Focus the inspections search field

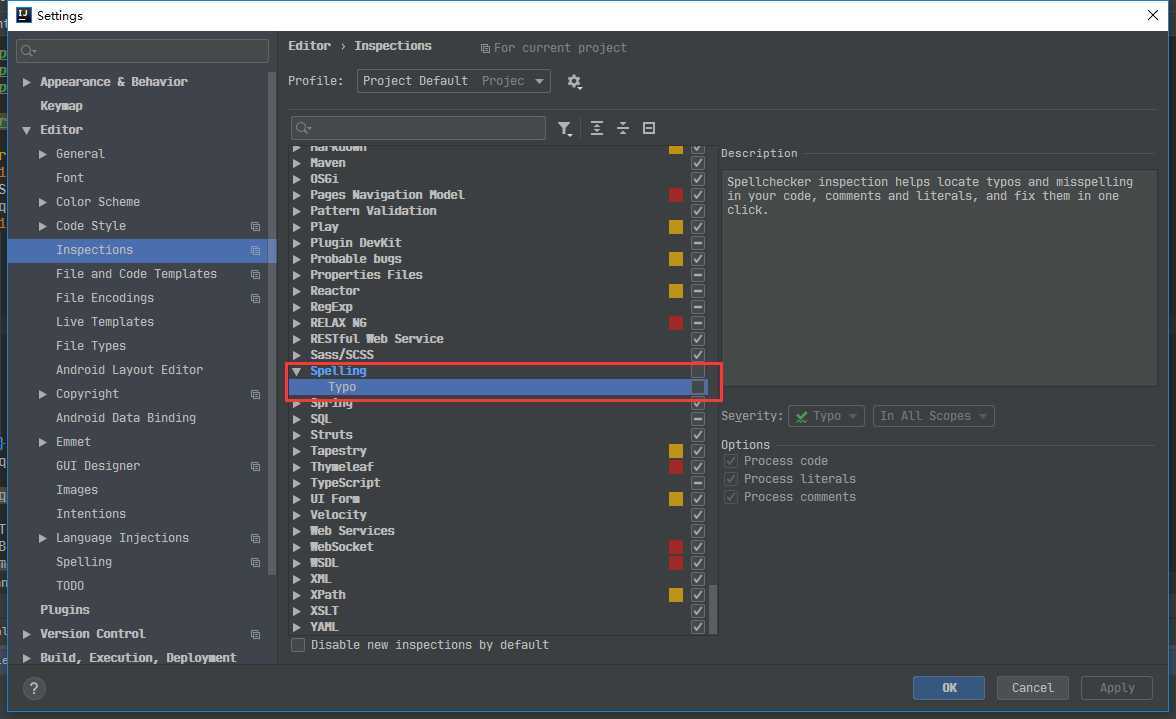click(x=418, y=128)
